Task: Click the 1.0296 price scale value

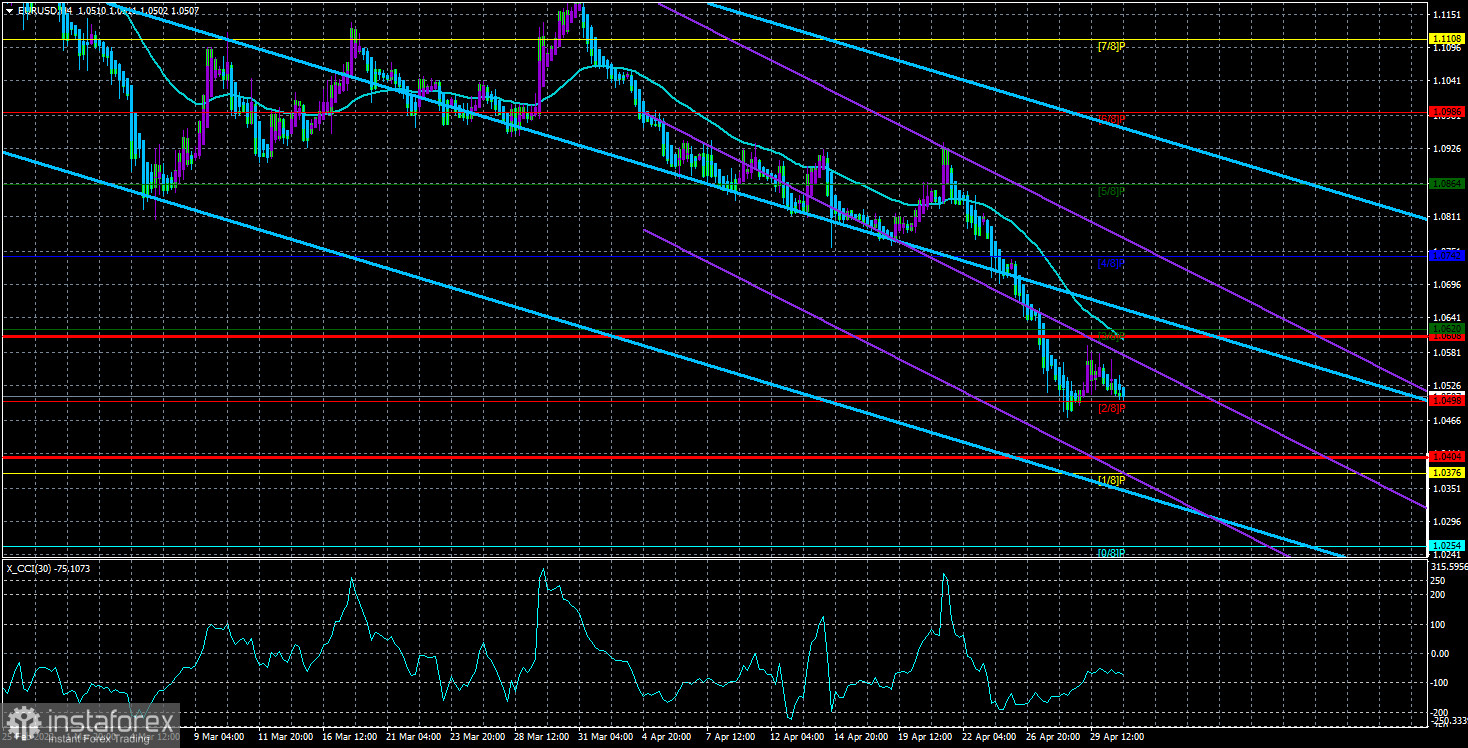Action: point(1447,521)
